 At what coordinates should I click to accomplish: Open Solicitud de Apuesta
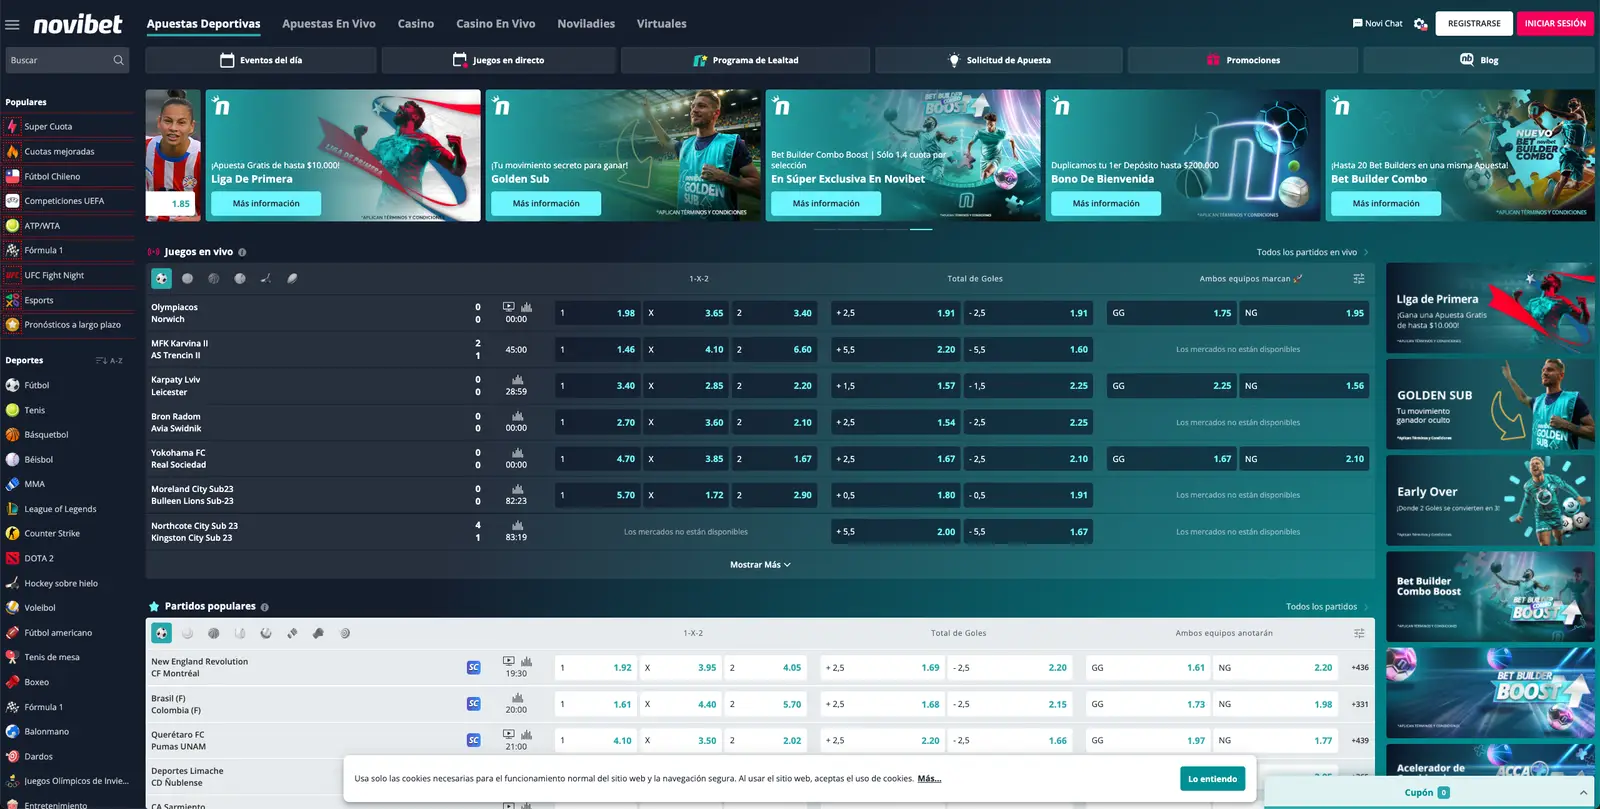point(998,60)
